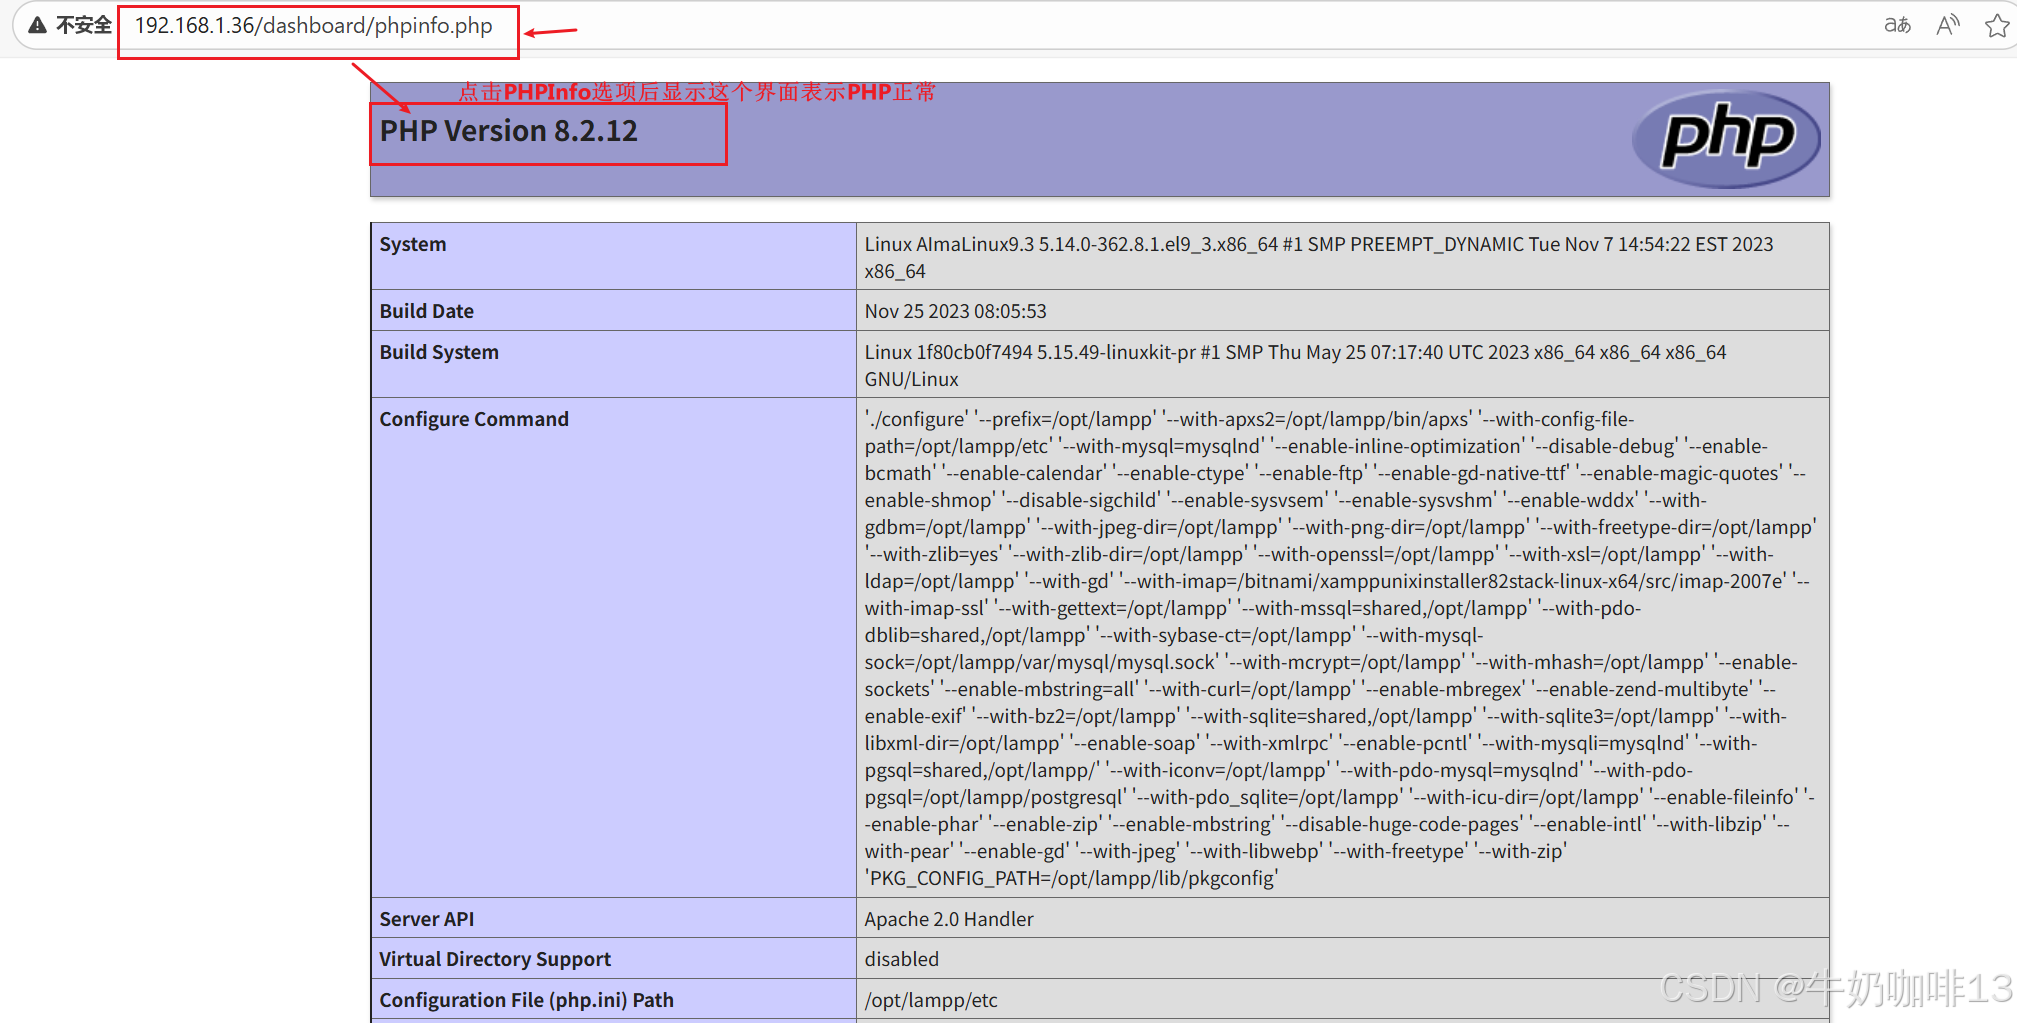Click Configuration File (php.ini) Path label
2017x1023 pixels.
tap(526, 1000)
